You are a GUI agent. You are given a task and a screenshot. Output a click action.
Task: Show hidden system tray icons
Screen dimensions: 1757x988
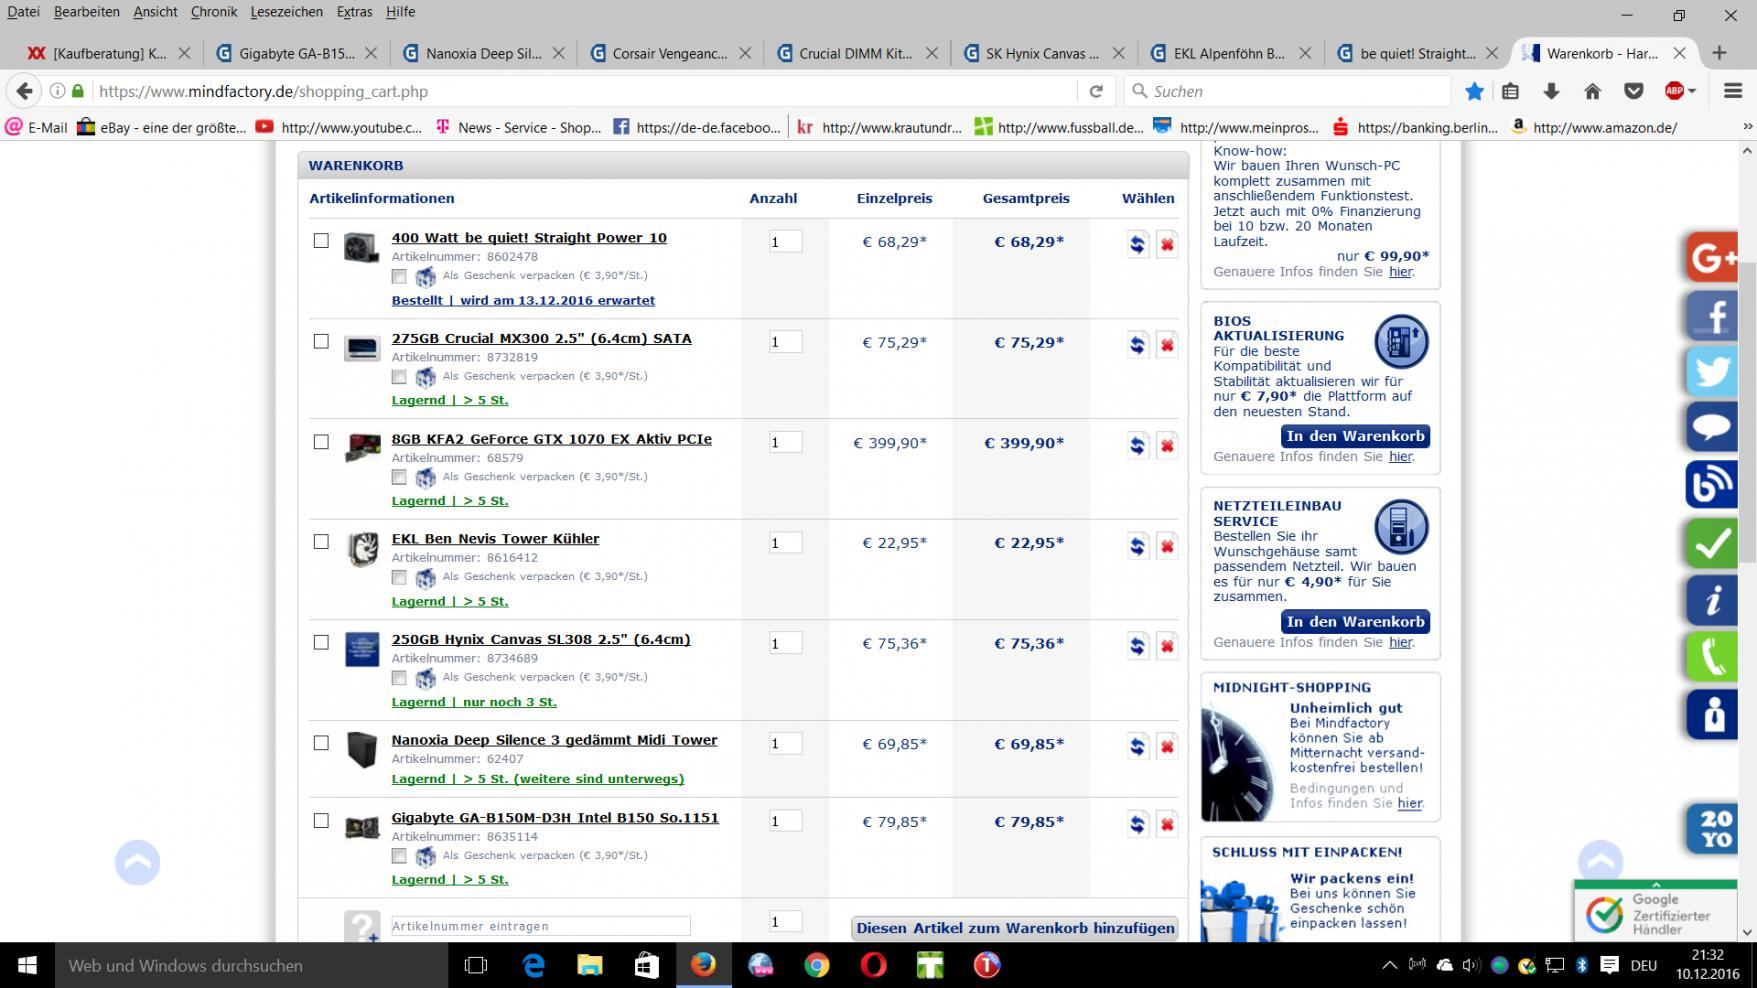1389,965
